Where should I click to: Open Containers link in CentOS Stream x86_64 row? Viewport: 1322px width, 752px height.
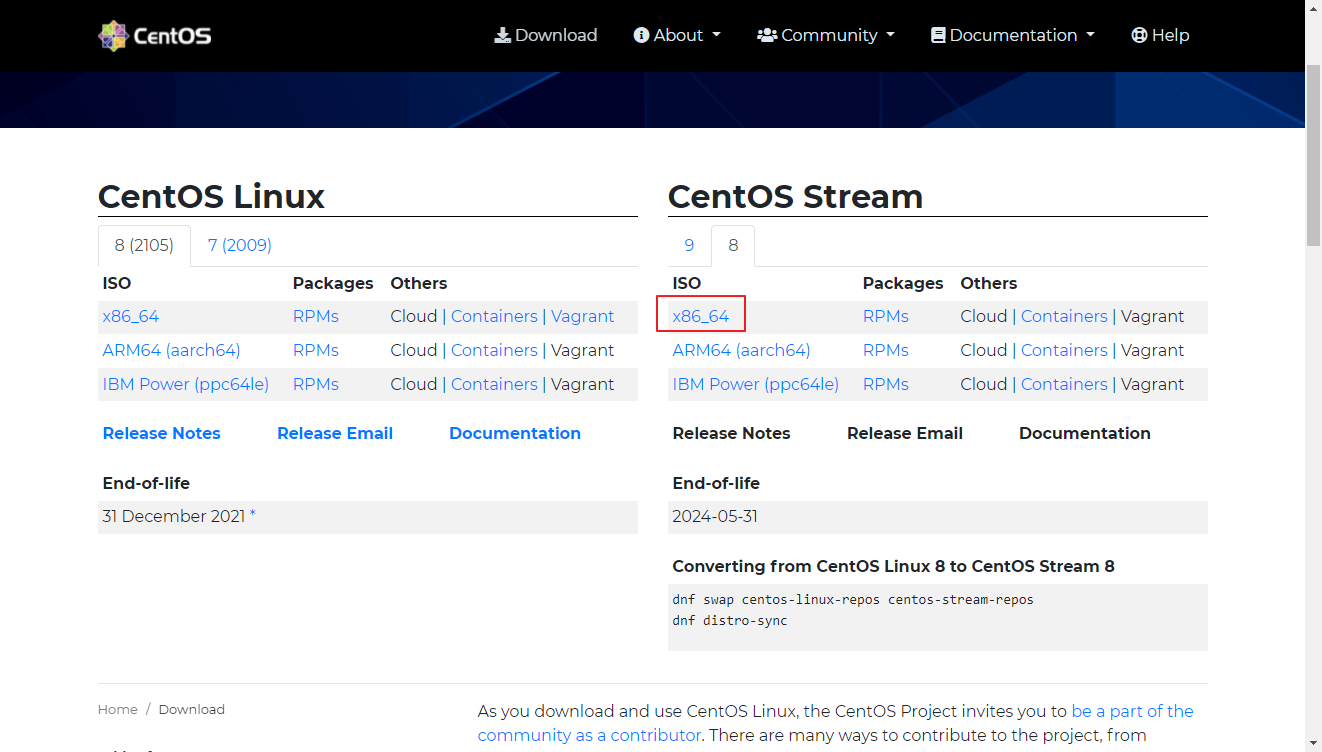pyautogui.click(x=1064, y=316)
